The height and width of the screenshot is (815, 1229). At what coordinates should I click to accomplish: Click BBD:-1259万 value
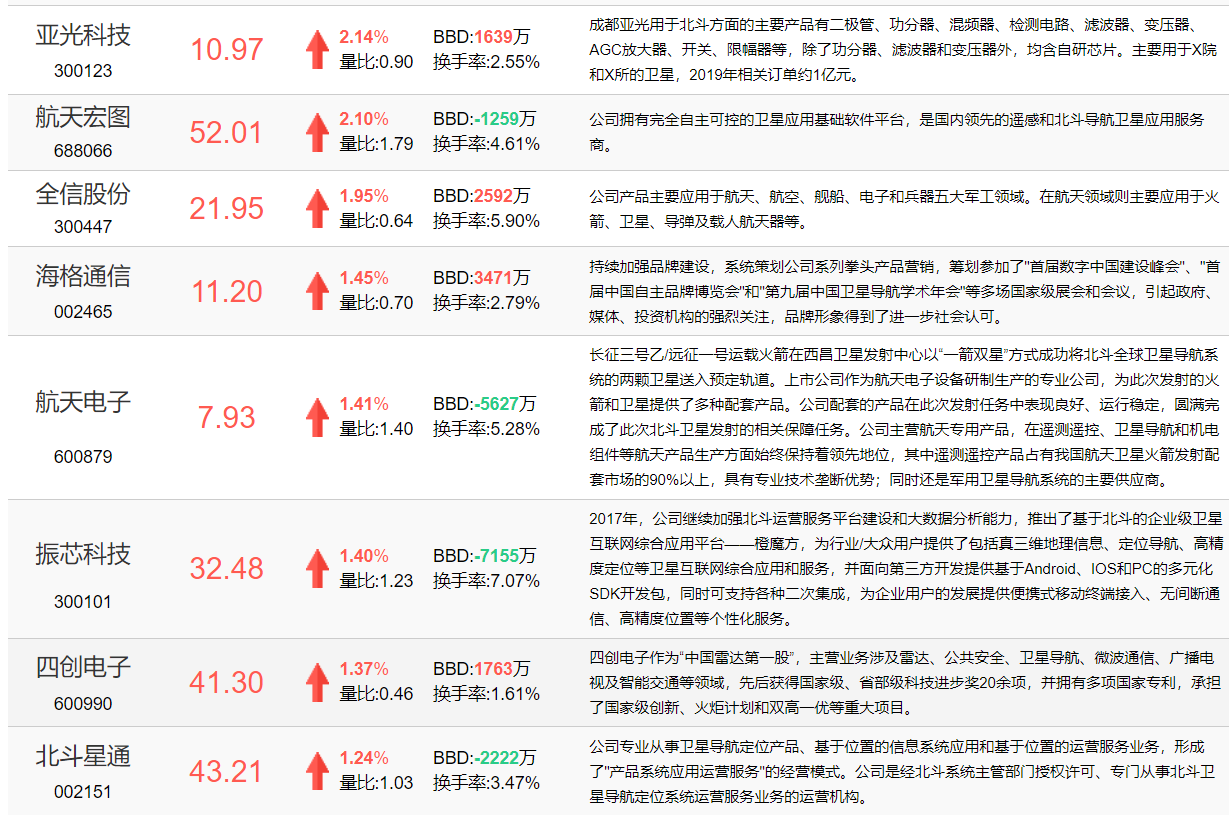point(485,120)
